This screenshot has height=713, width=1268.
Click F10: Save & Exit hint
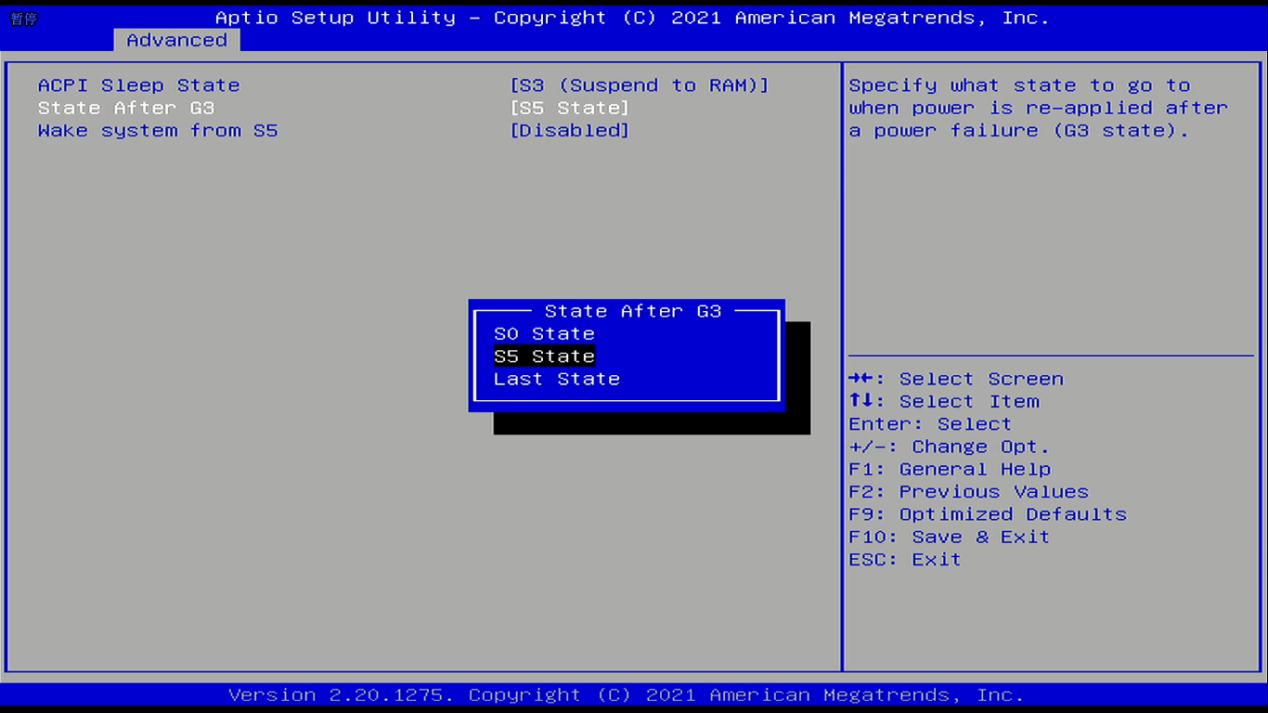click(x=949, y=537)
